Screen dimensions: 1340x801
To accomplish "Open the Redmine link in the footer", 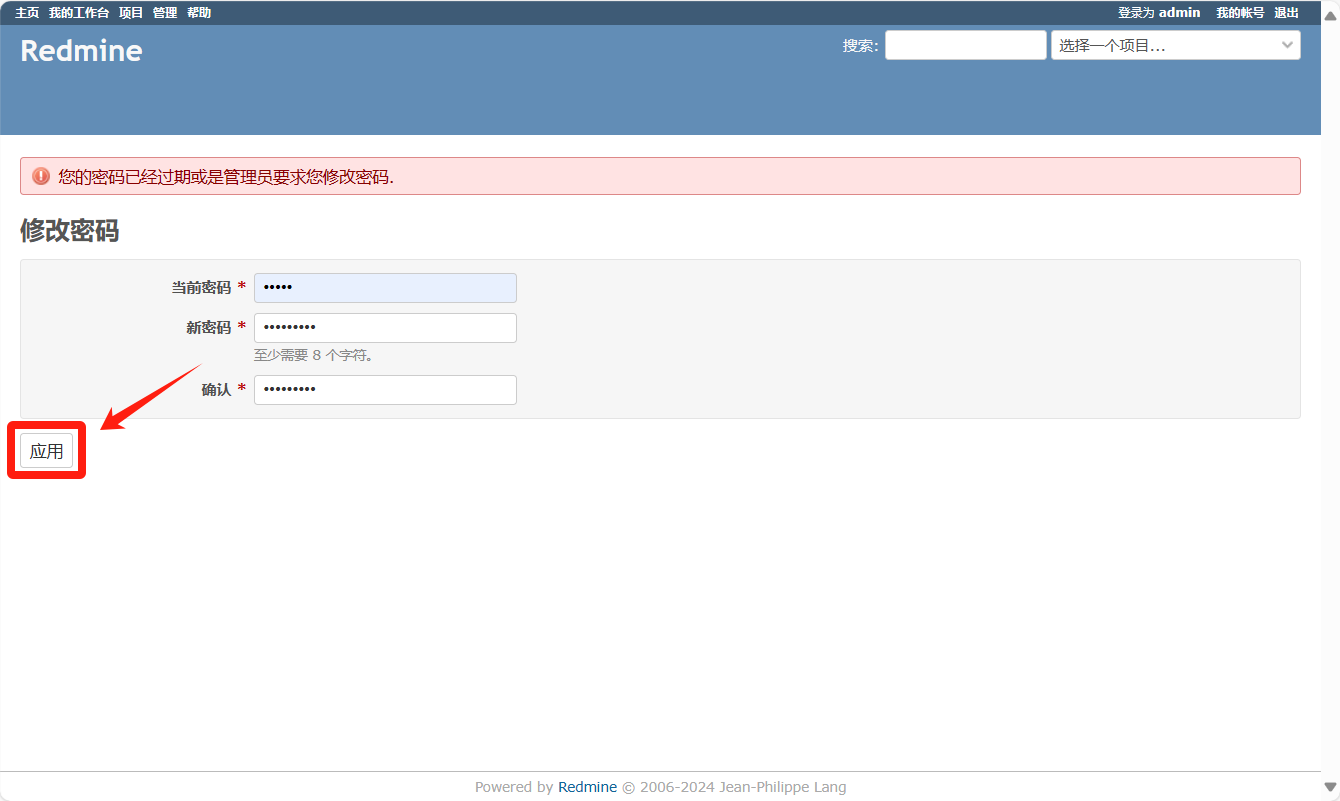I will tap(587, 787).
